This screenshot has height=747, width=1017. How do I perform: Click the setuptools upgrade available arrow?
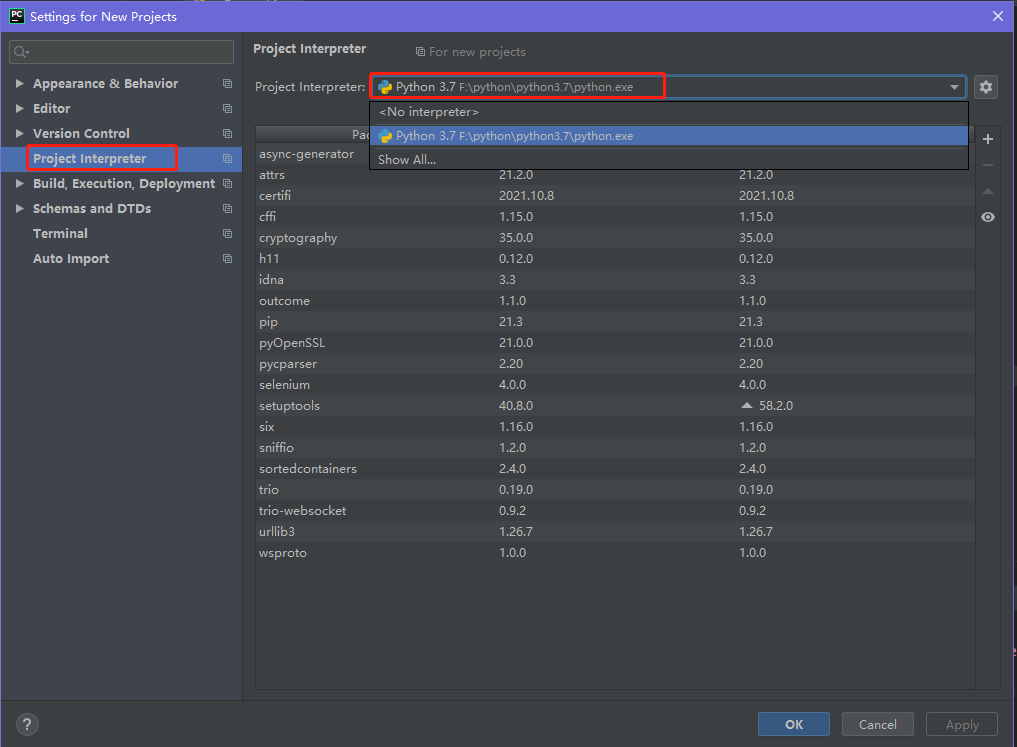[747, 405]
